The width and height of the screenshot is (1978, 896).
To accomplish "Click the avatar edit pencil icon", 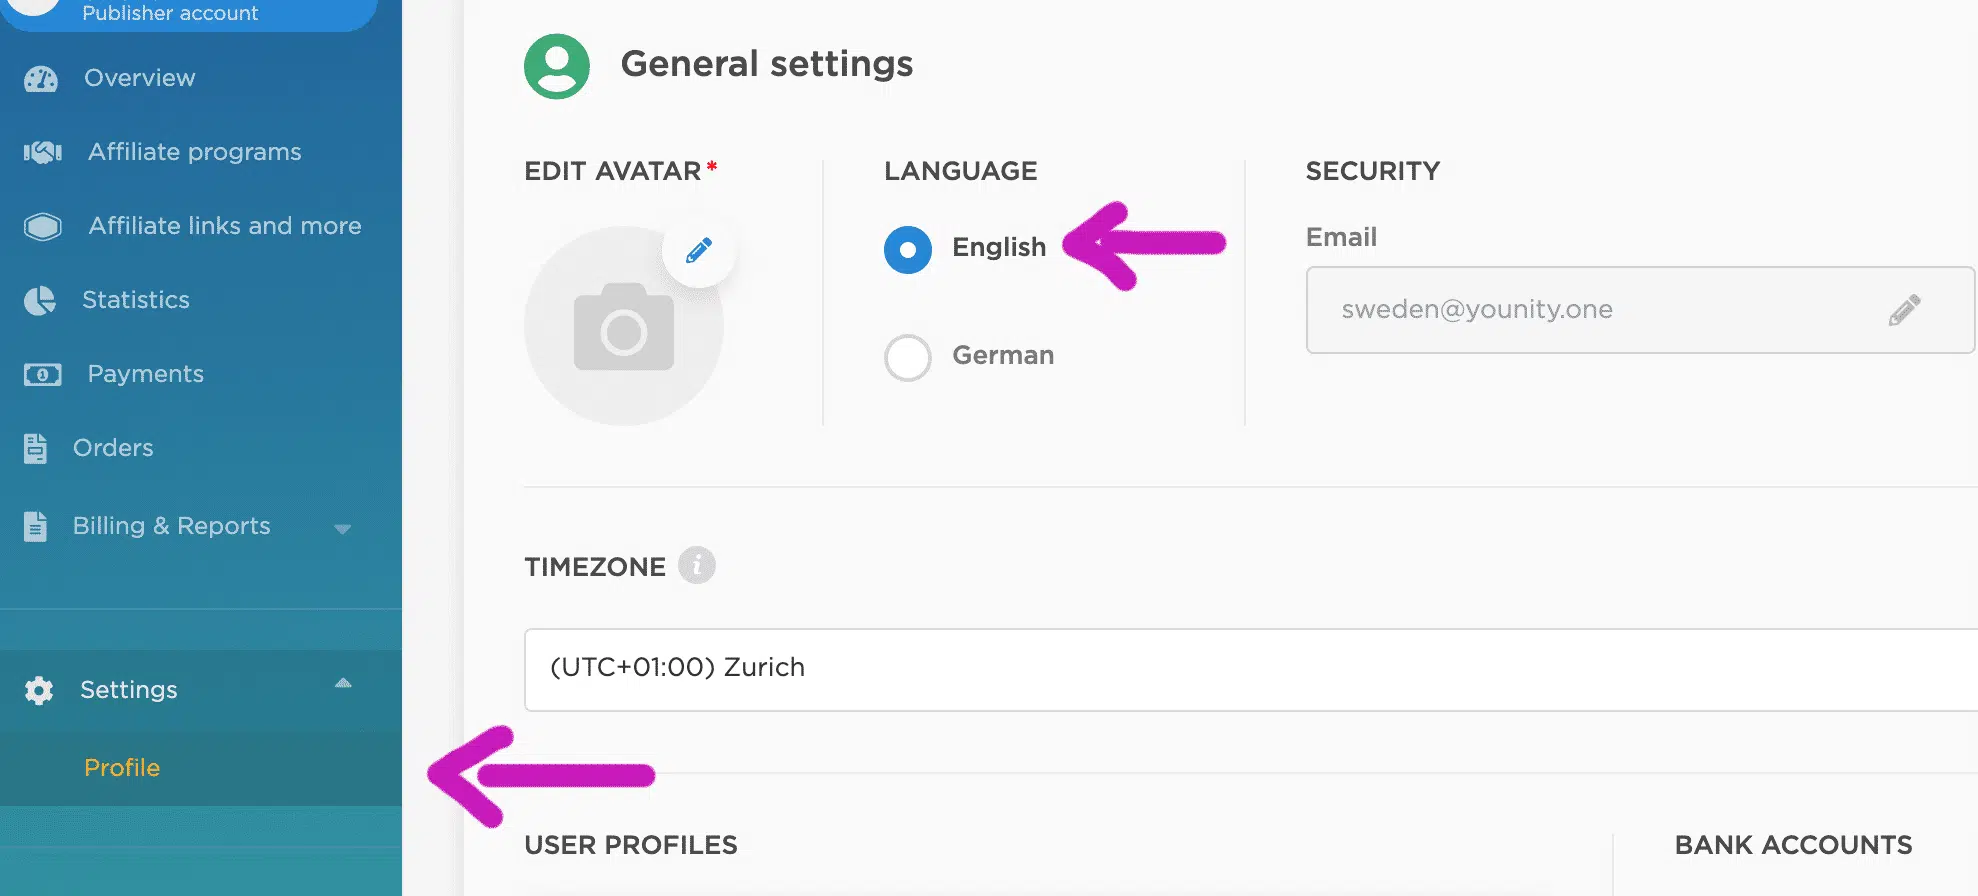I will click(x=699, y=250).
